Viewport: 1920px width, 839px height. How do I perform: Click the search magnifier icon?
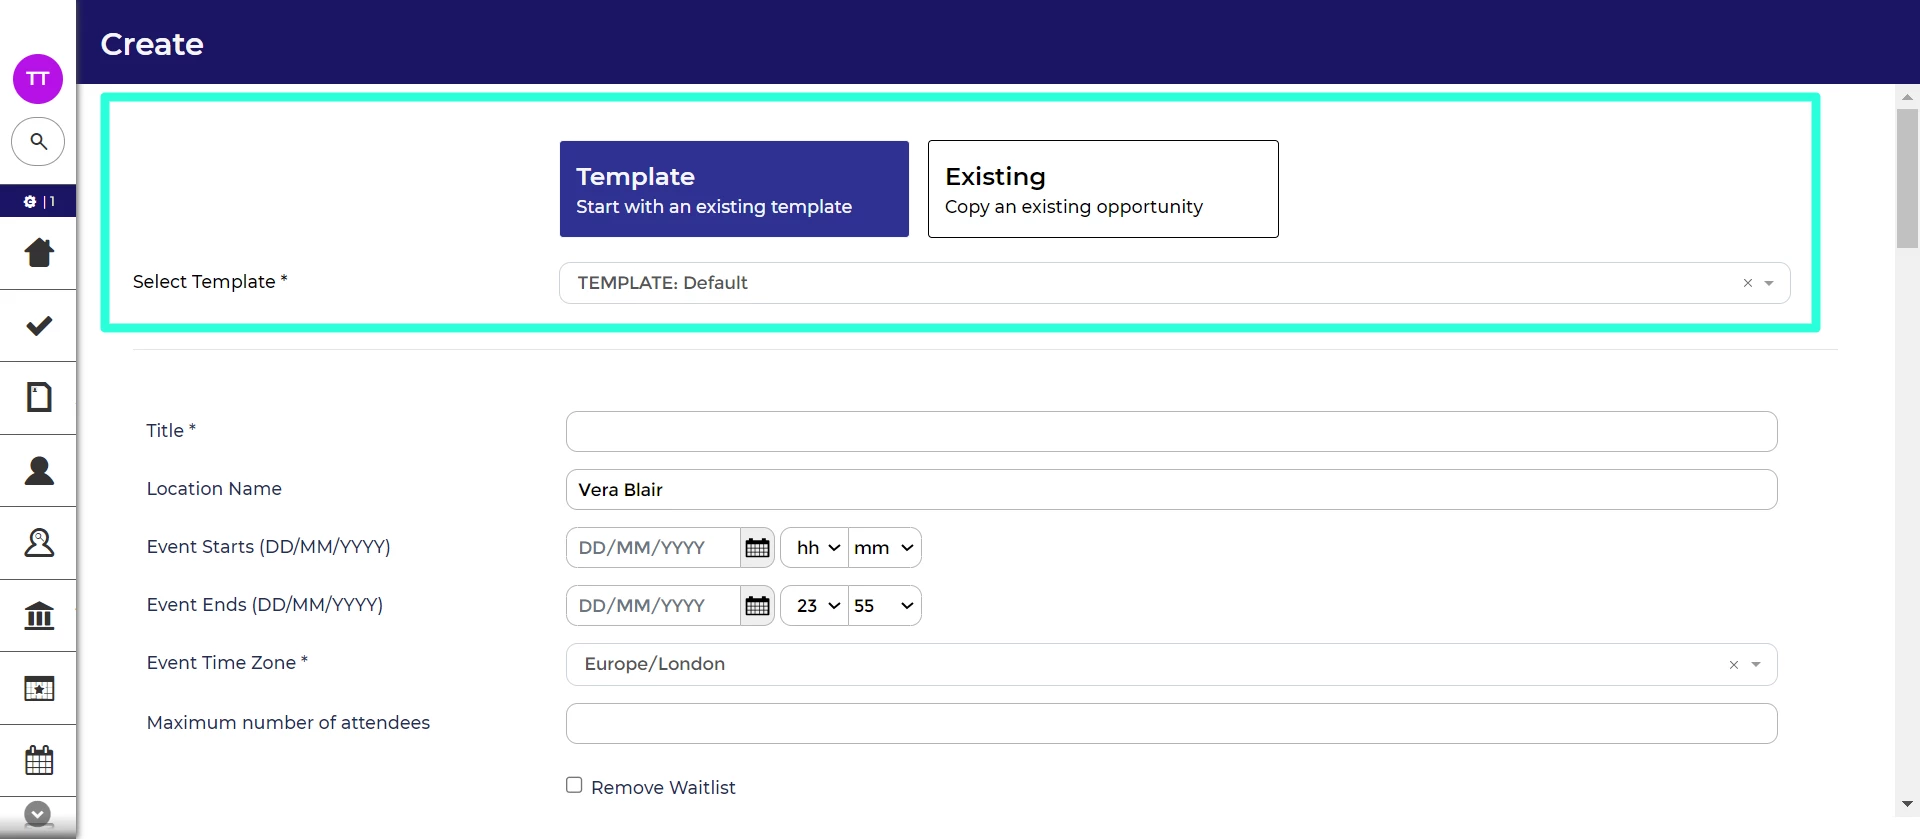[x=38, y=141]
